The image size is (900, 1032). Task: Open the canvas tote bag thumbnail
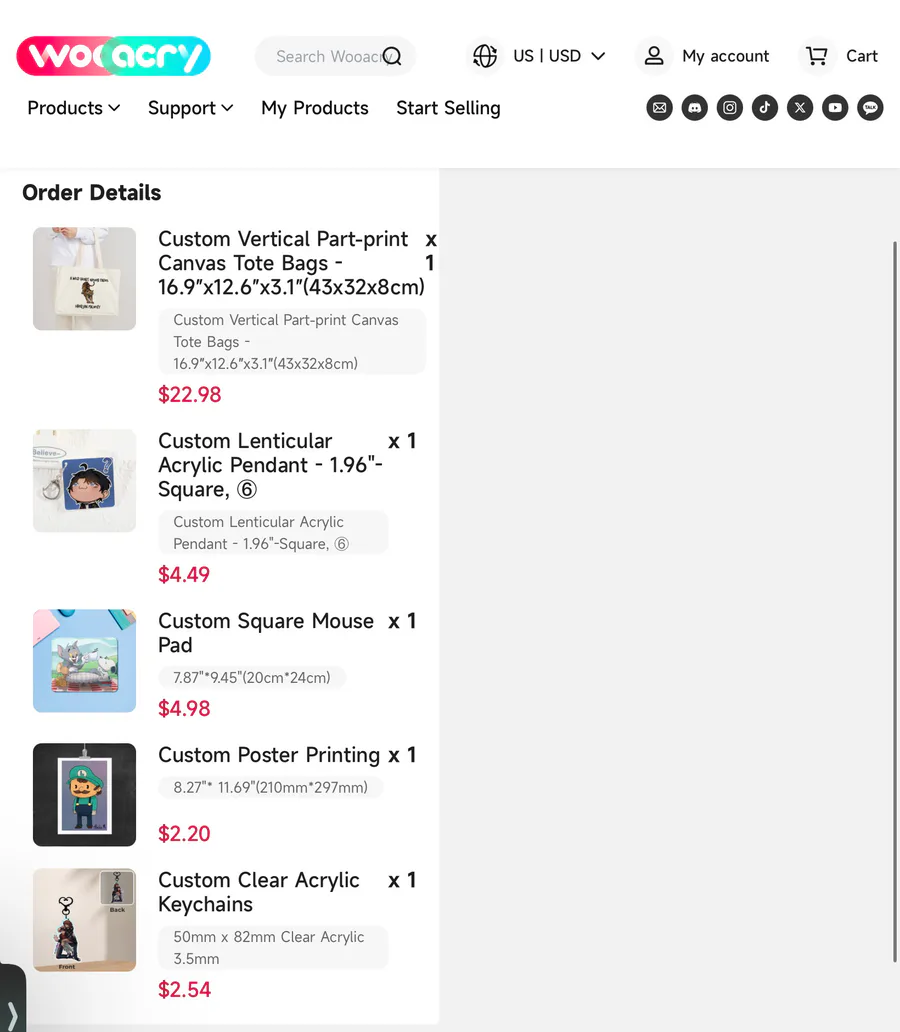click(x=84, y=279)
